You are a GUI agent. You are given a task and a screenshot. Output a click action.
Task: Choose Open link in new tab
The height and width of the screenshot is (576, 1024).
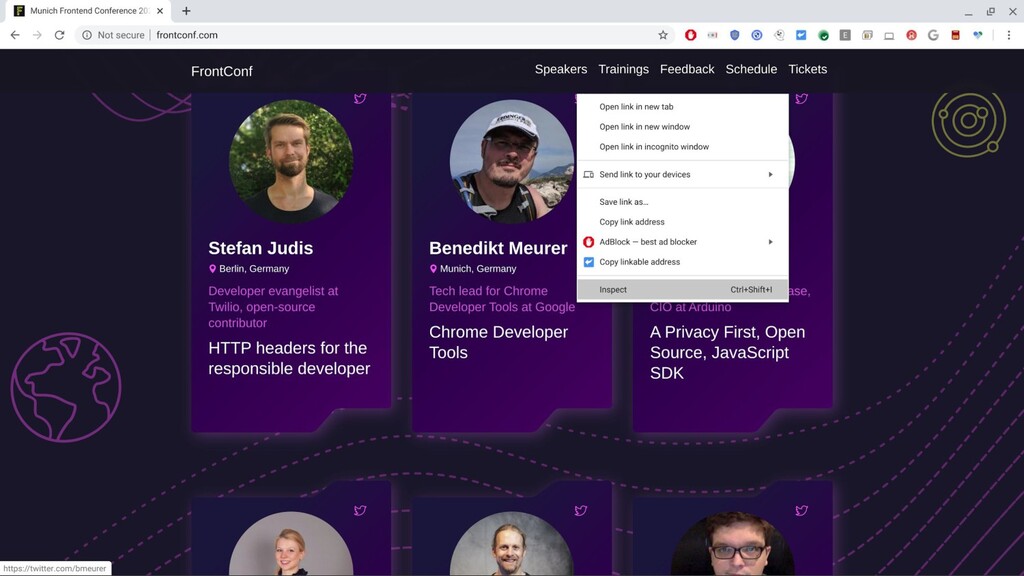coord(682,106)
